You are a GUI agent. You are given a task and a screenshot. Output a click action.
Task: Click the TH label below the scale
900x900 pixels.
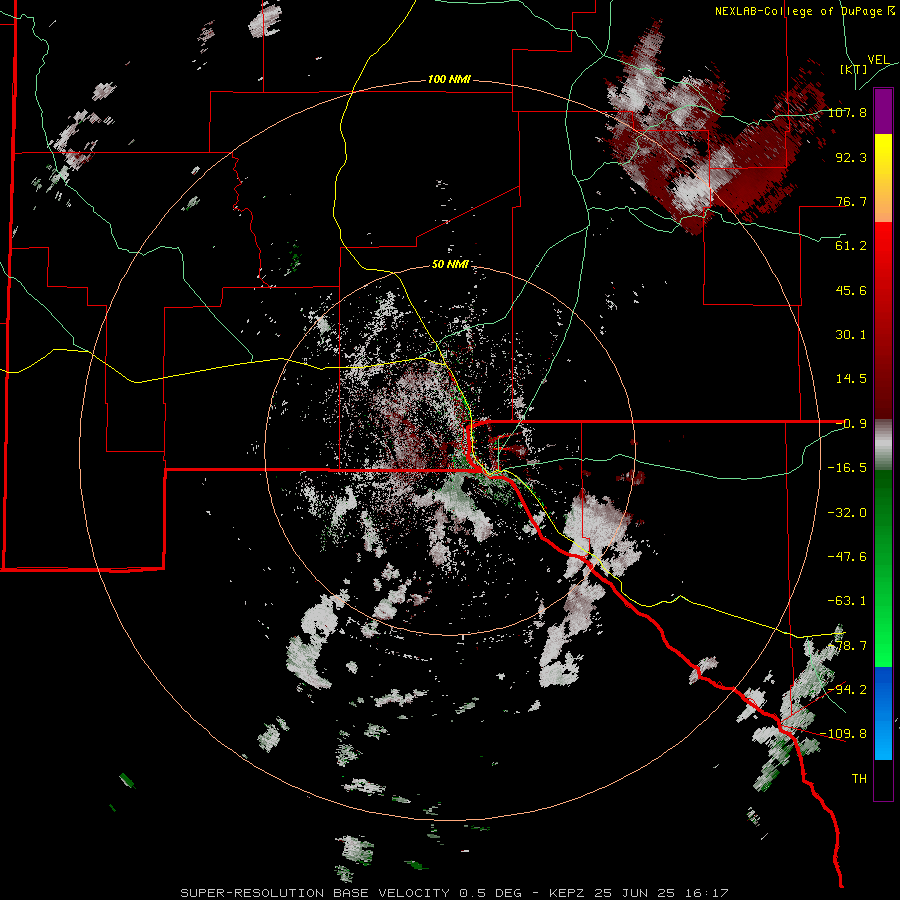(859, 779)
